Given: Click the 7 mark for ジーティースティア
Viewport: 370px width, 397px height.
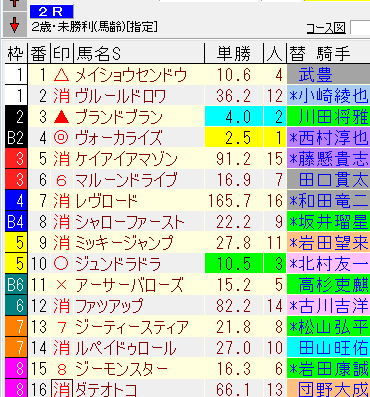Looking at the screenshot, I should click(62, 327).
